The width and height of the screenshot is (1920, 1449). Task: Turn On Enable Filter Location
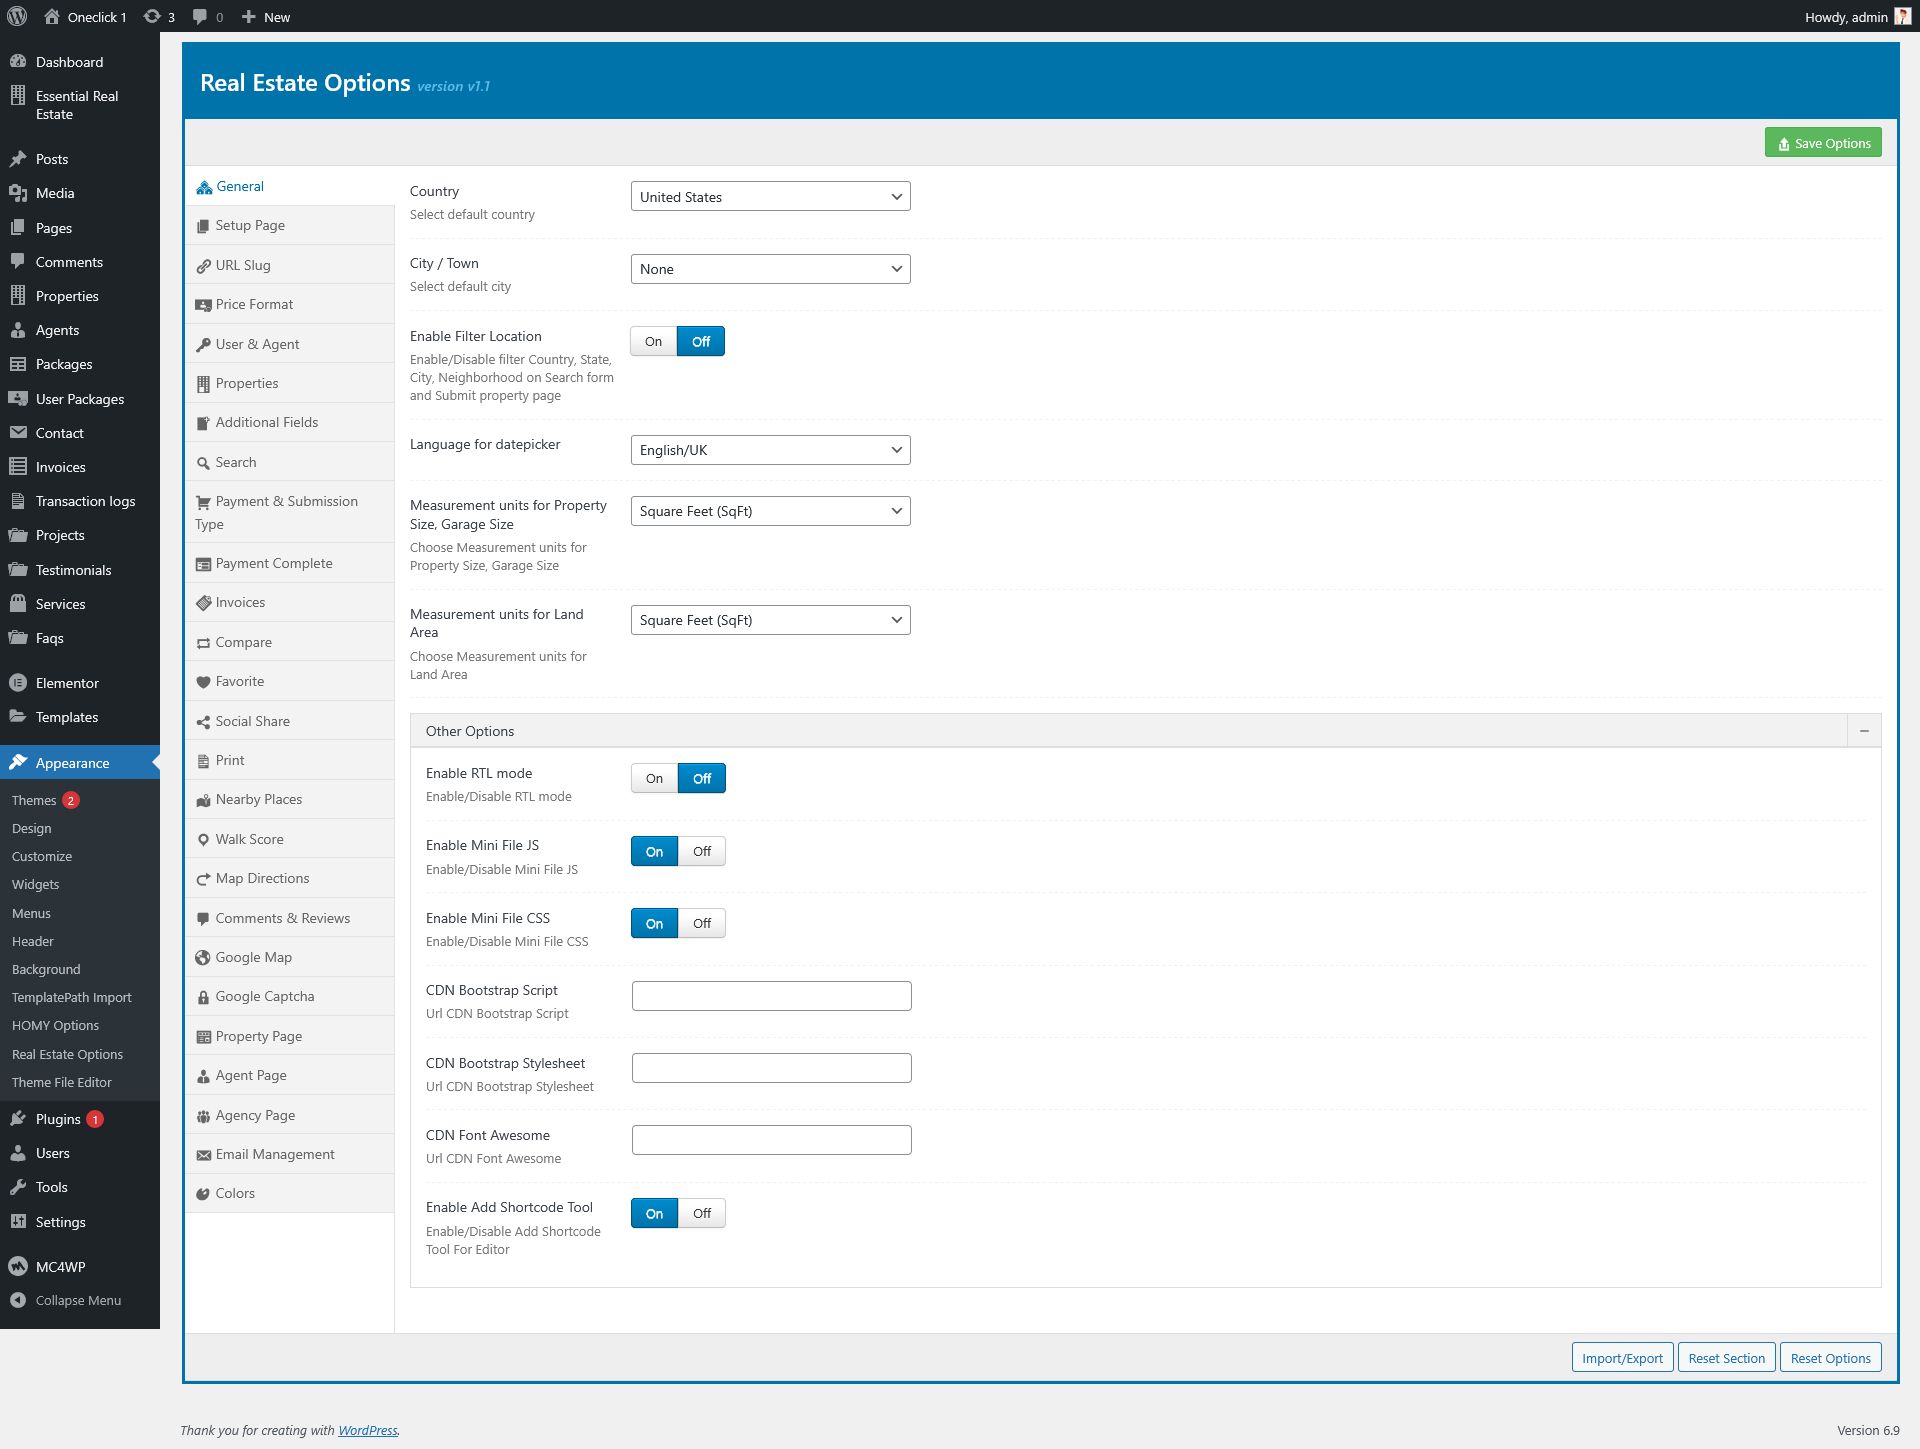click(653, 341)
